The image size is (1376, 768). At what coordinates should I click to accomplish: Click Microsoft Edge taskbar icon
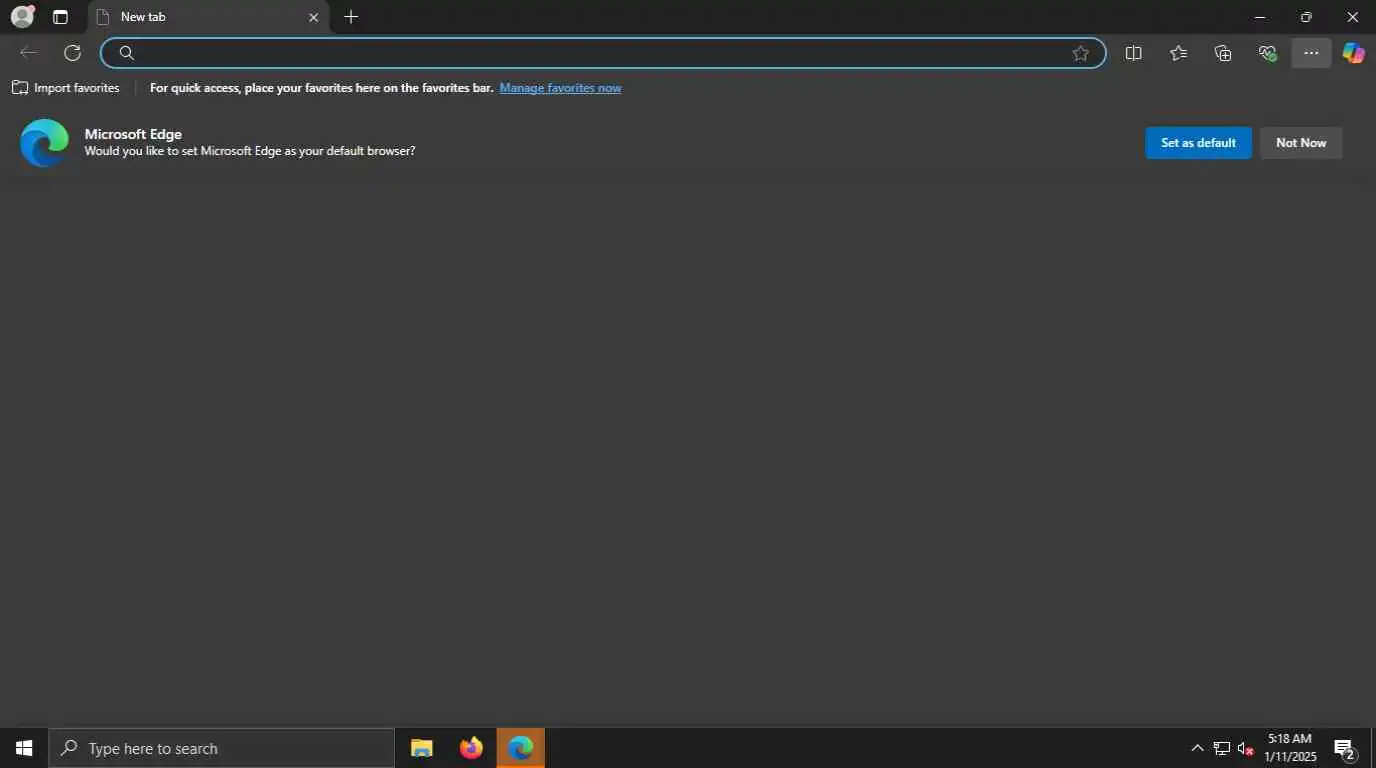[520, 748]
